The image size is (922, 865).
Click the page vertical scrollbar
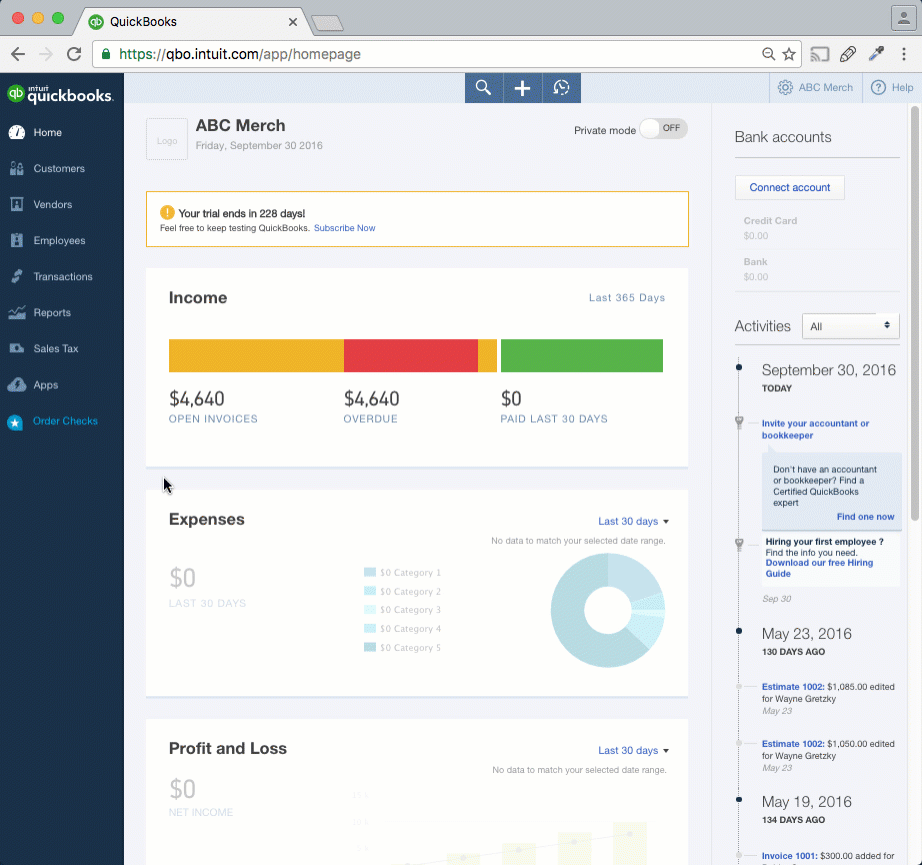[915, 313]
